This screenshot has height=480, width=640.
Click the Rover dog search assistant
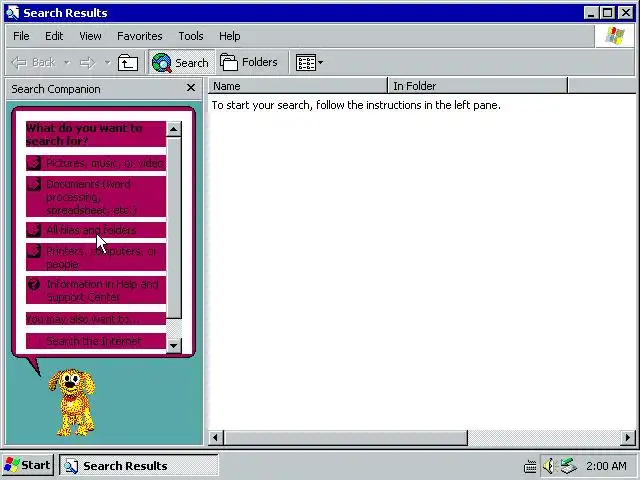pos(72,402)
